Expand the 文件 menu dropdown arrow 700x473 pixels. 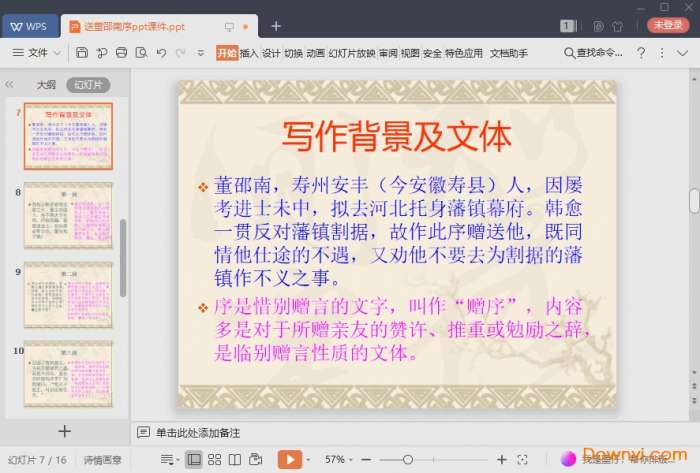(57, 53)
